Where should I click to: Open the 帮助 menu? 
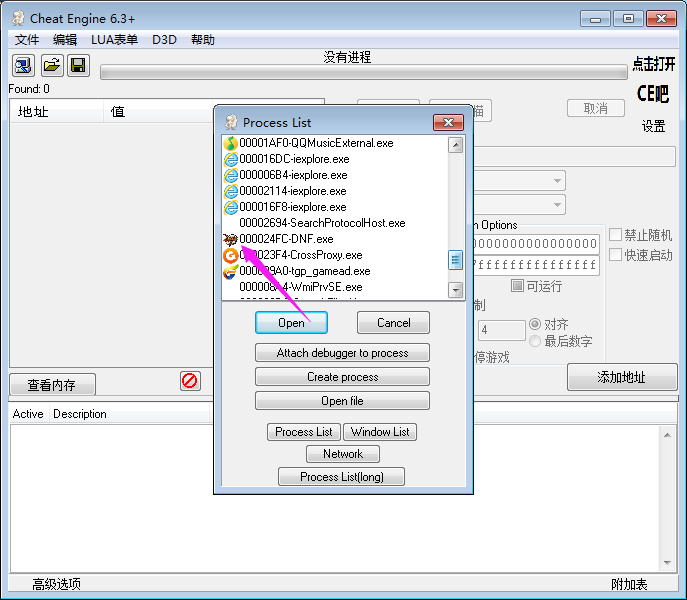click(203, 40)
